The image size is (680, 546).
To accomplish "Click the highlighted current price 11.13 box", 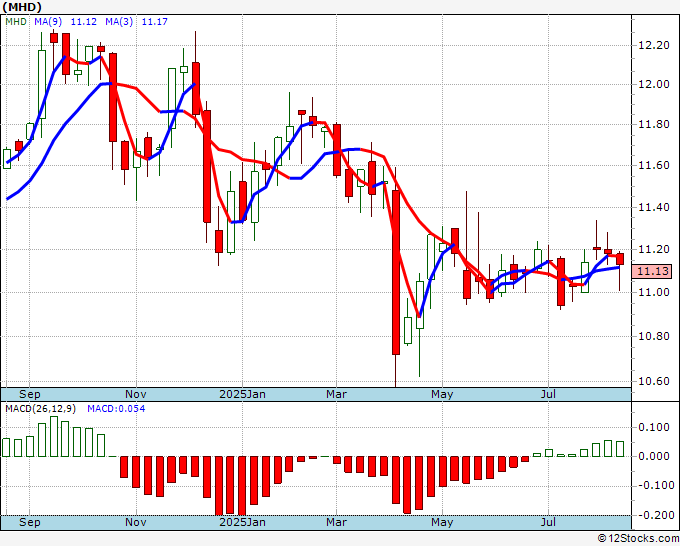I will coord(652,271).
